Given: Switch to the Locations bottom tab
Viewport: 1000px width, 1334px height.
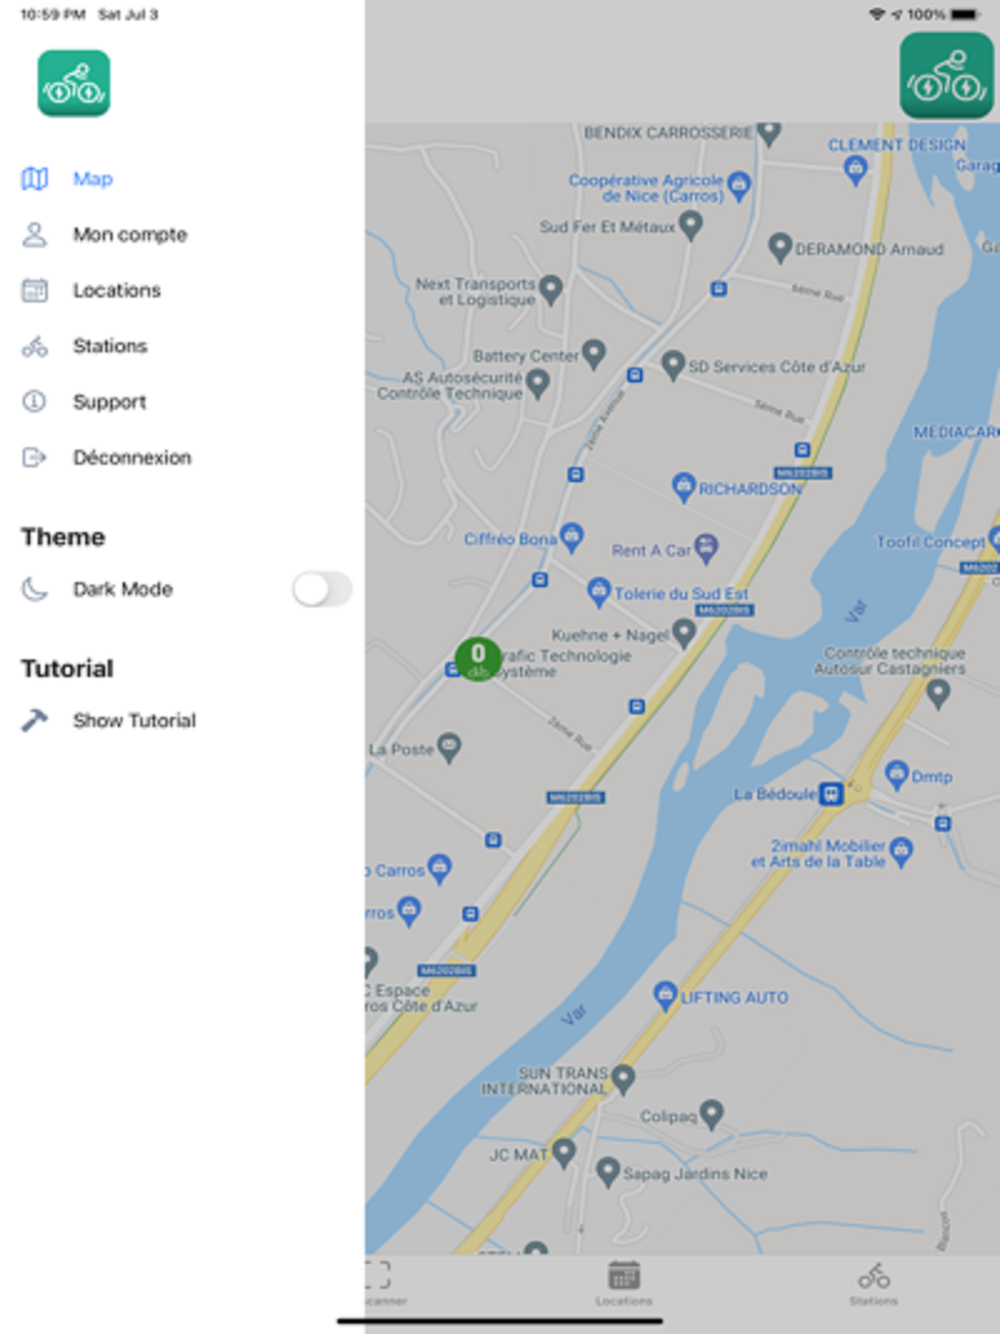Looking at the screenshot, I should 624,1283.
